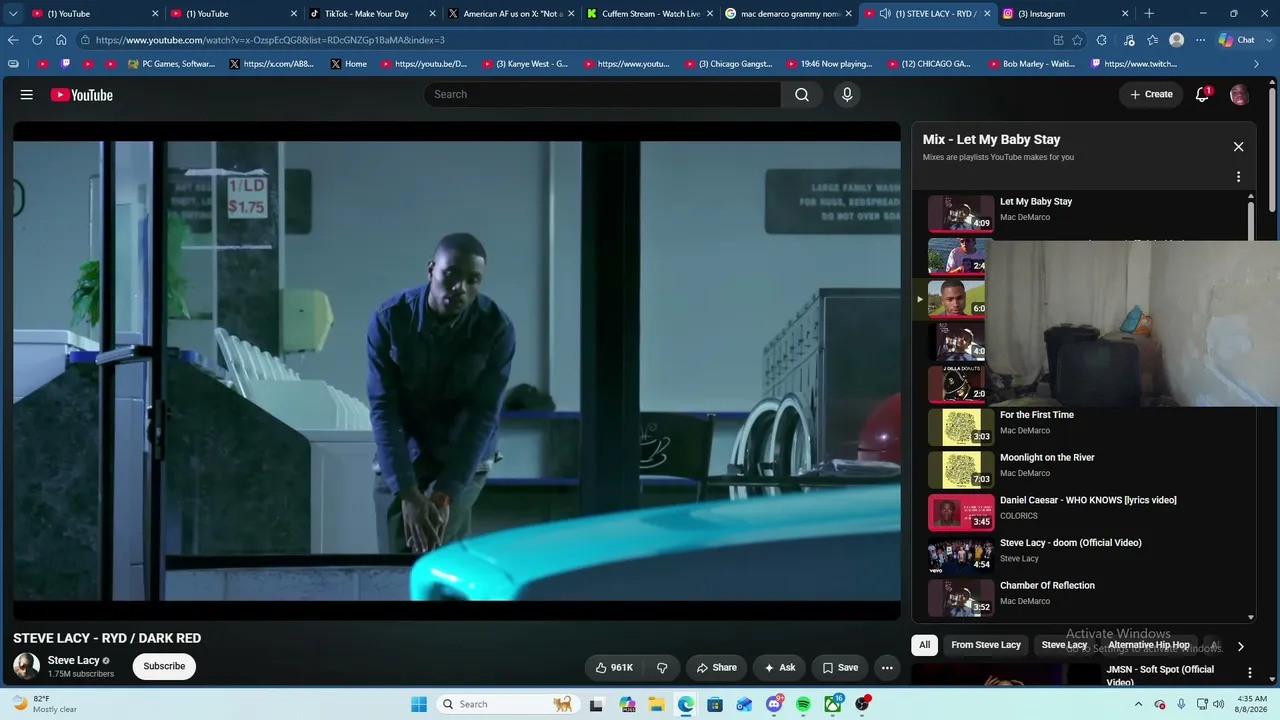Open the Xbox app on the taskbar

coord(832,704)
